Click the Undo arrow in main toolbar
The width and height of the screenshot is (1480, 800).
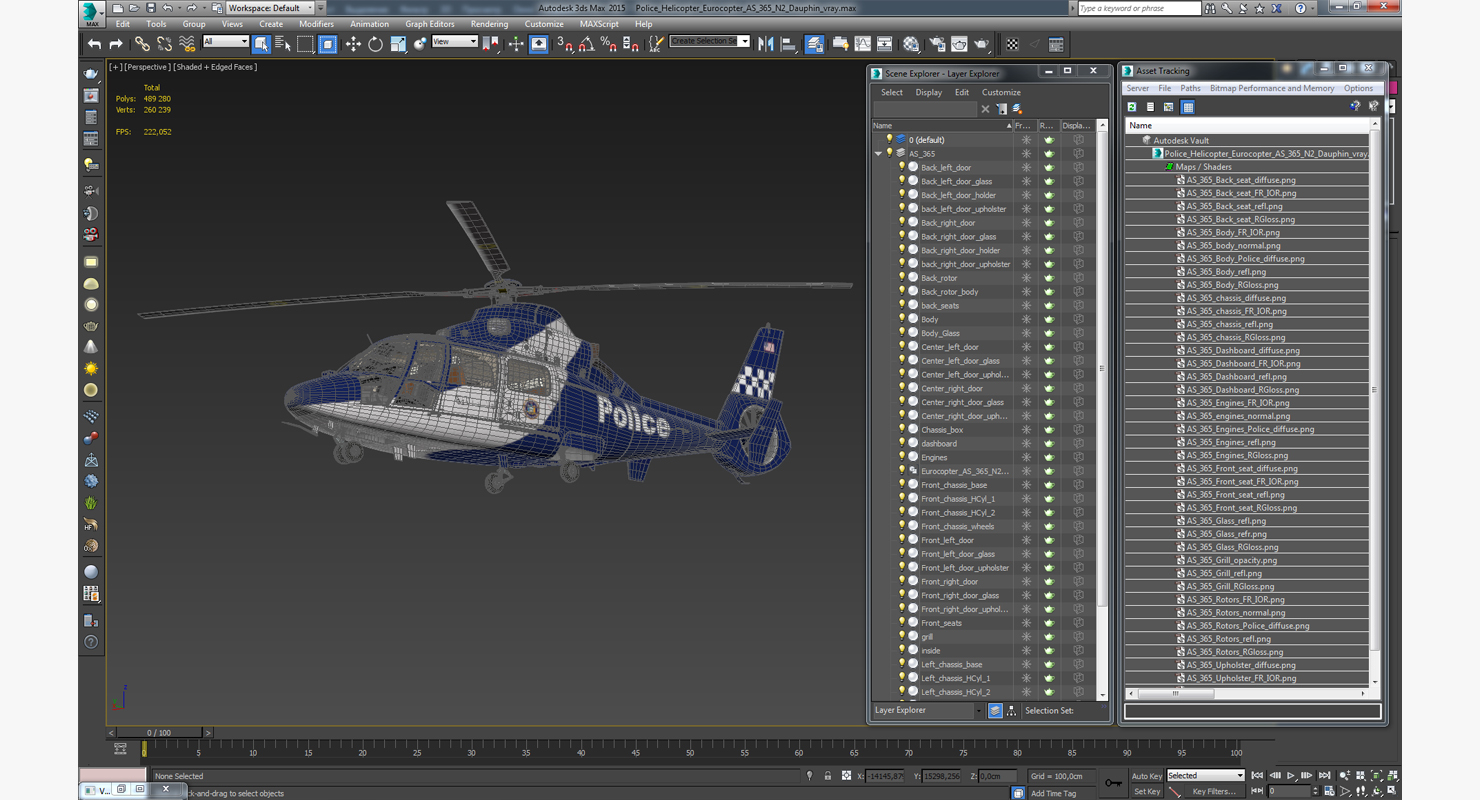point(94,44)
